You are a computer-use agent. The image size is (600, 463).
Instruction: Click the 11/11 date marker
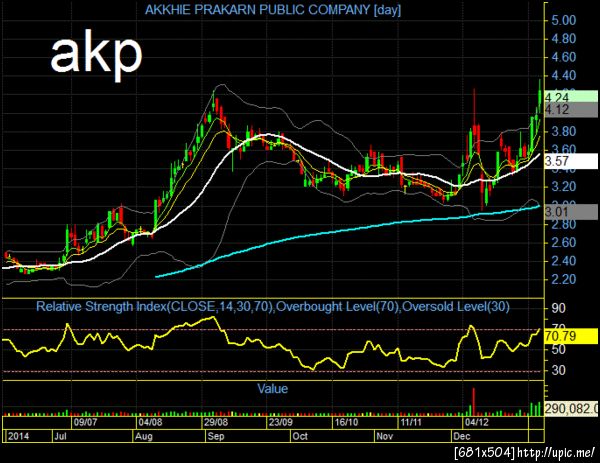pyautogui.click(x=411, y=422)
